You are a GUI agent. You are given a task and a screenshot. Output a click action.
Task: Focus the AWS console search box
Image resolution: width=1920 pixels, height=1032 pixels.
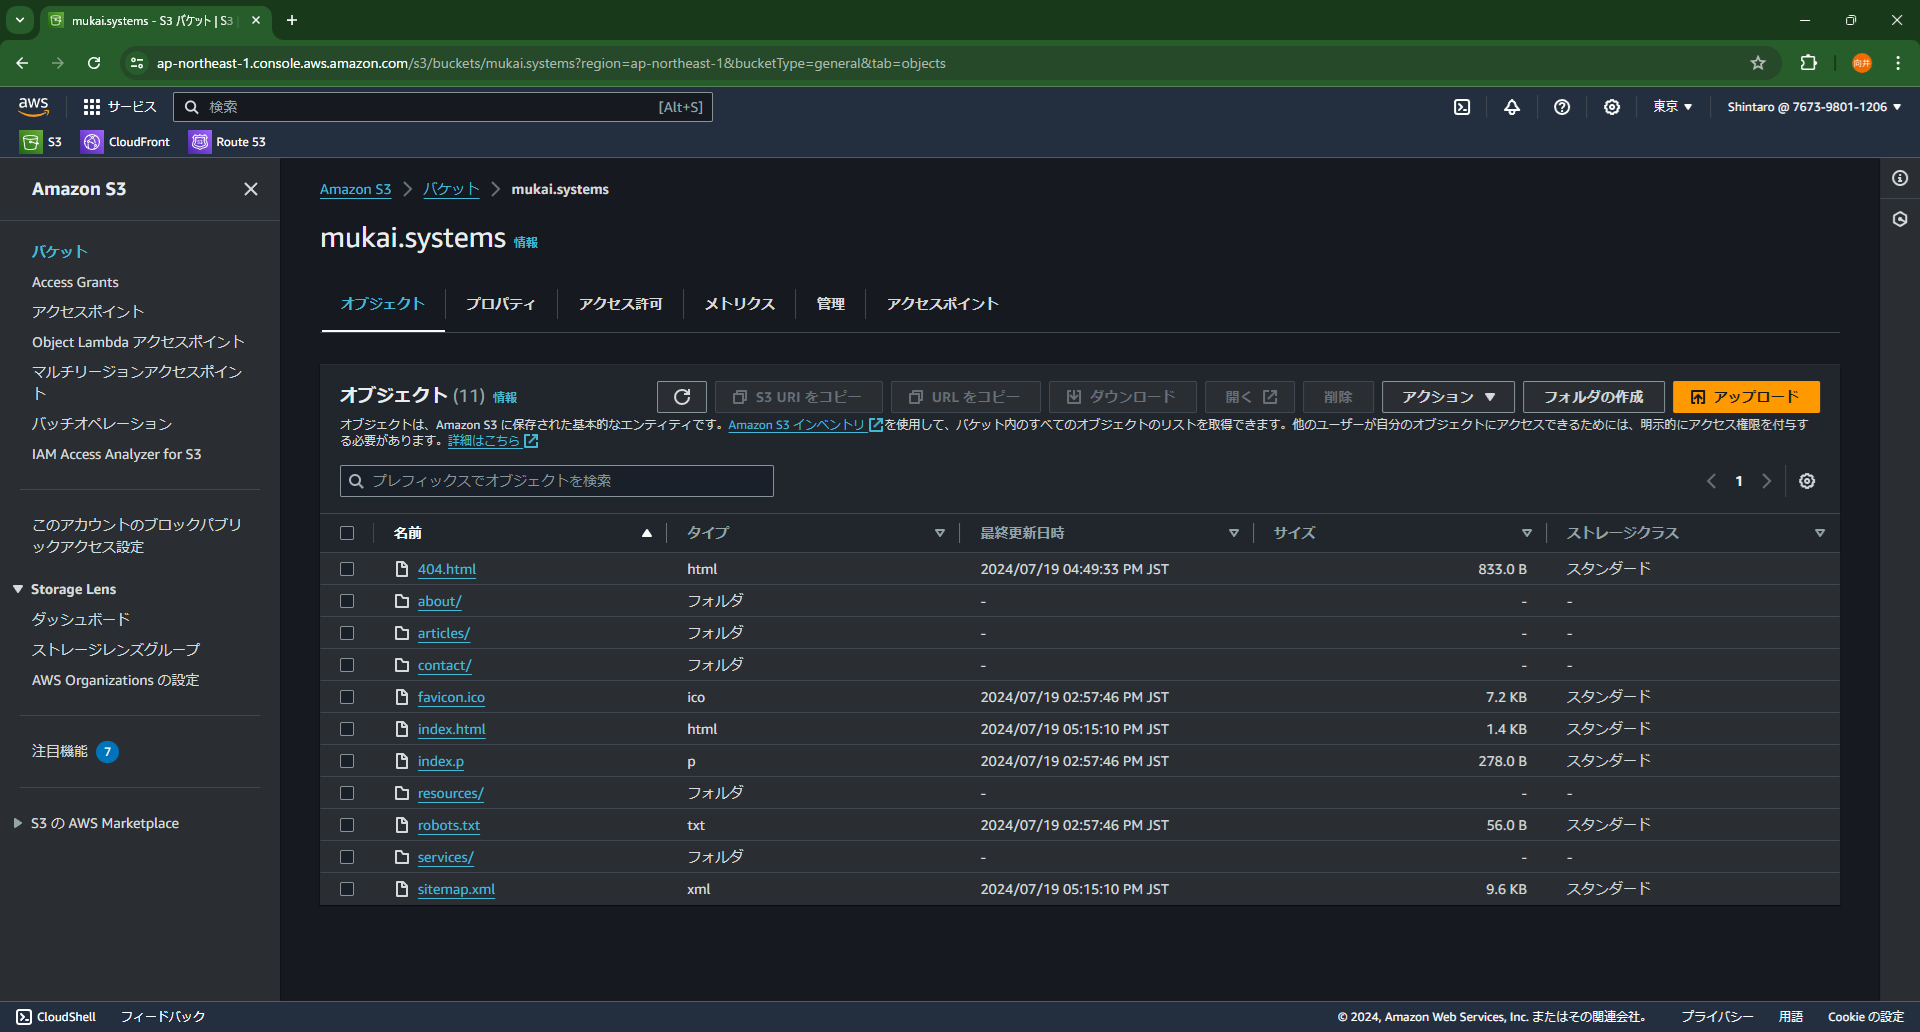pos(443,107)
